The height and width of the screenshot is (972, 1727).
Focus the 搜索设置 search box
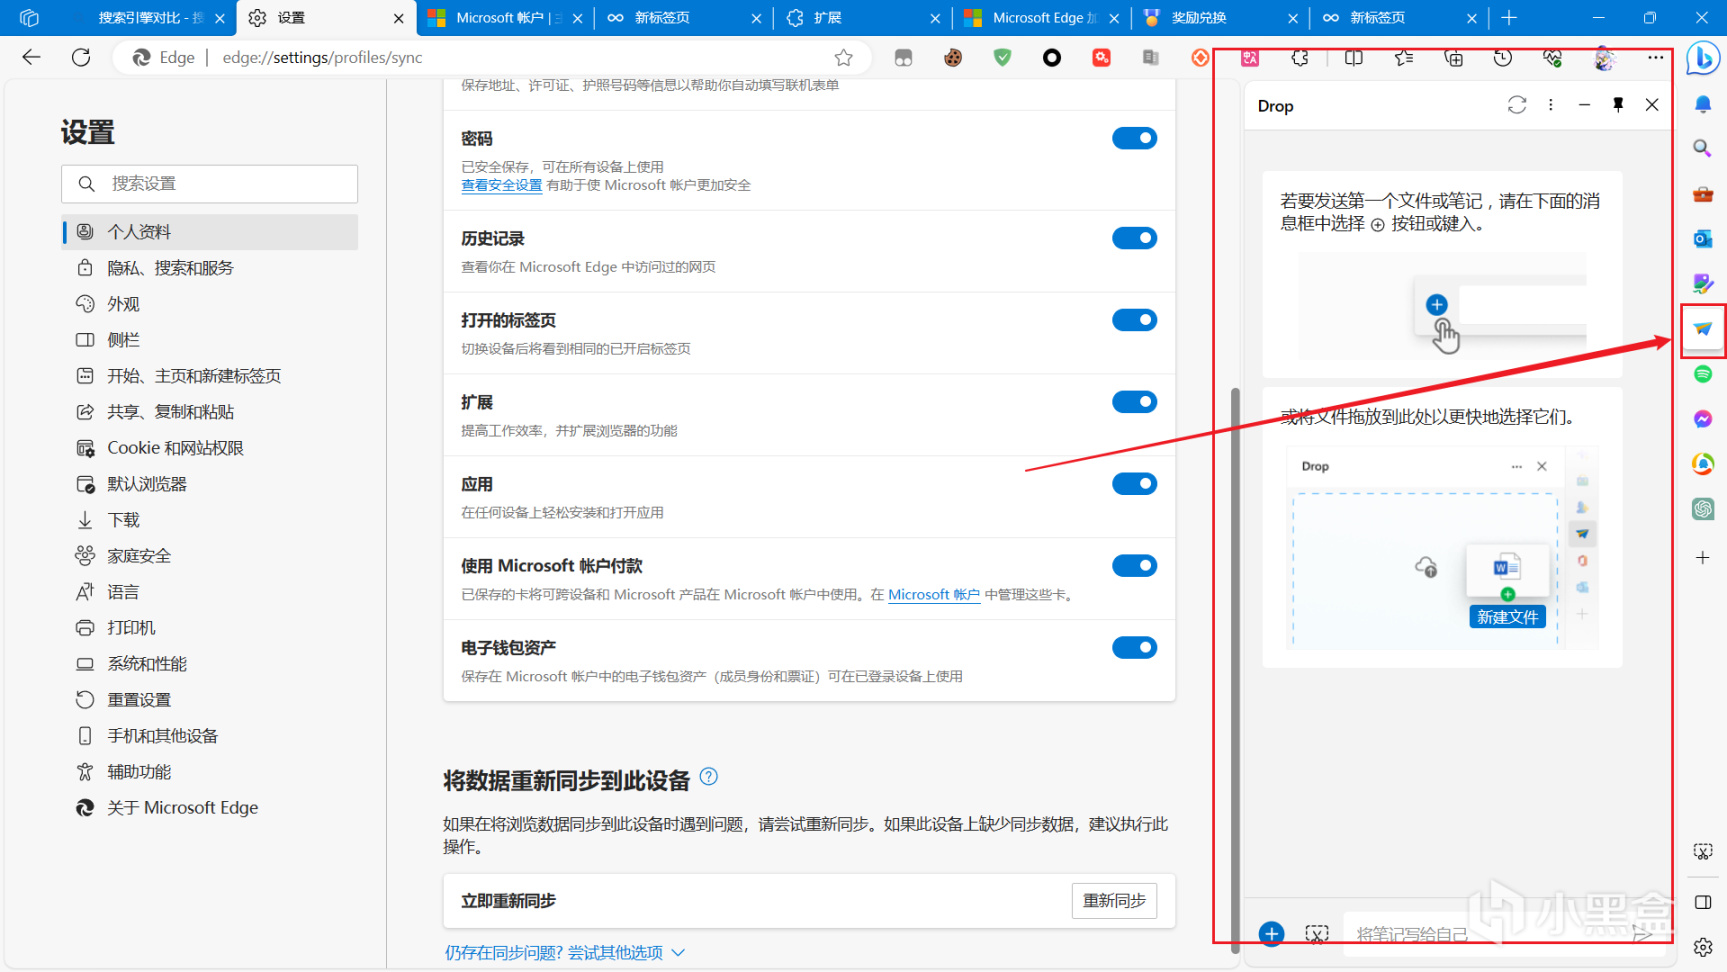[210, 184]
